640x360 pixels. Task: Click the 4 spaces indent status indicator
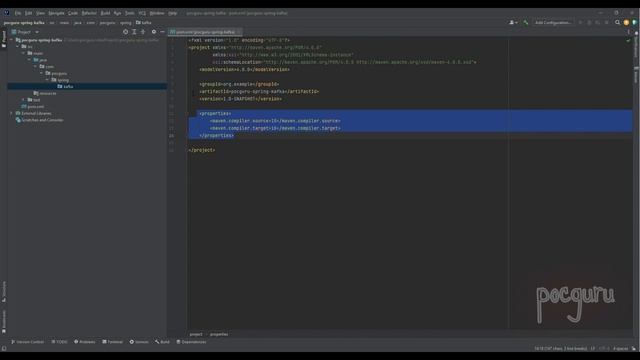[x=620, y=349]
